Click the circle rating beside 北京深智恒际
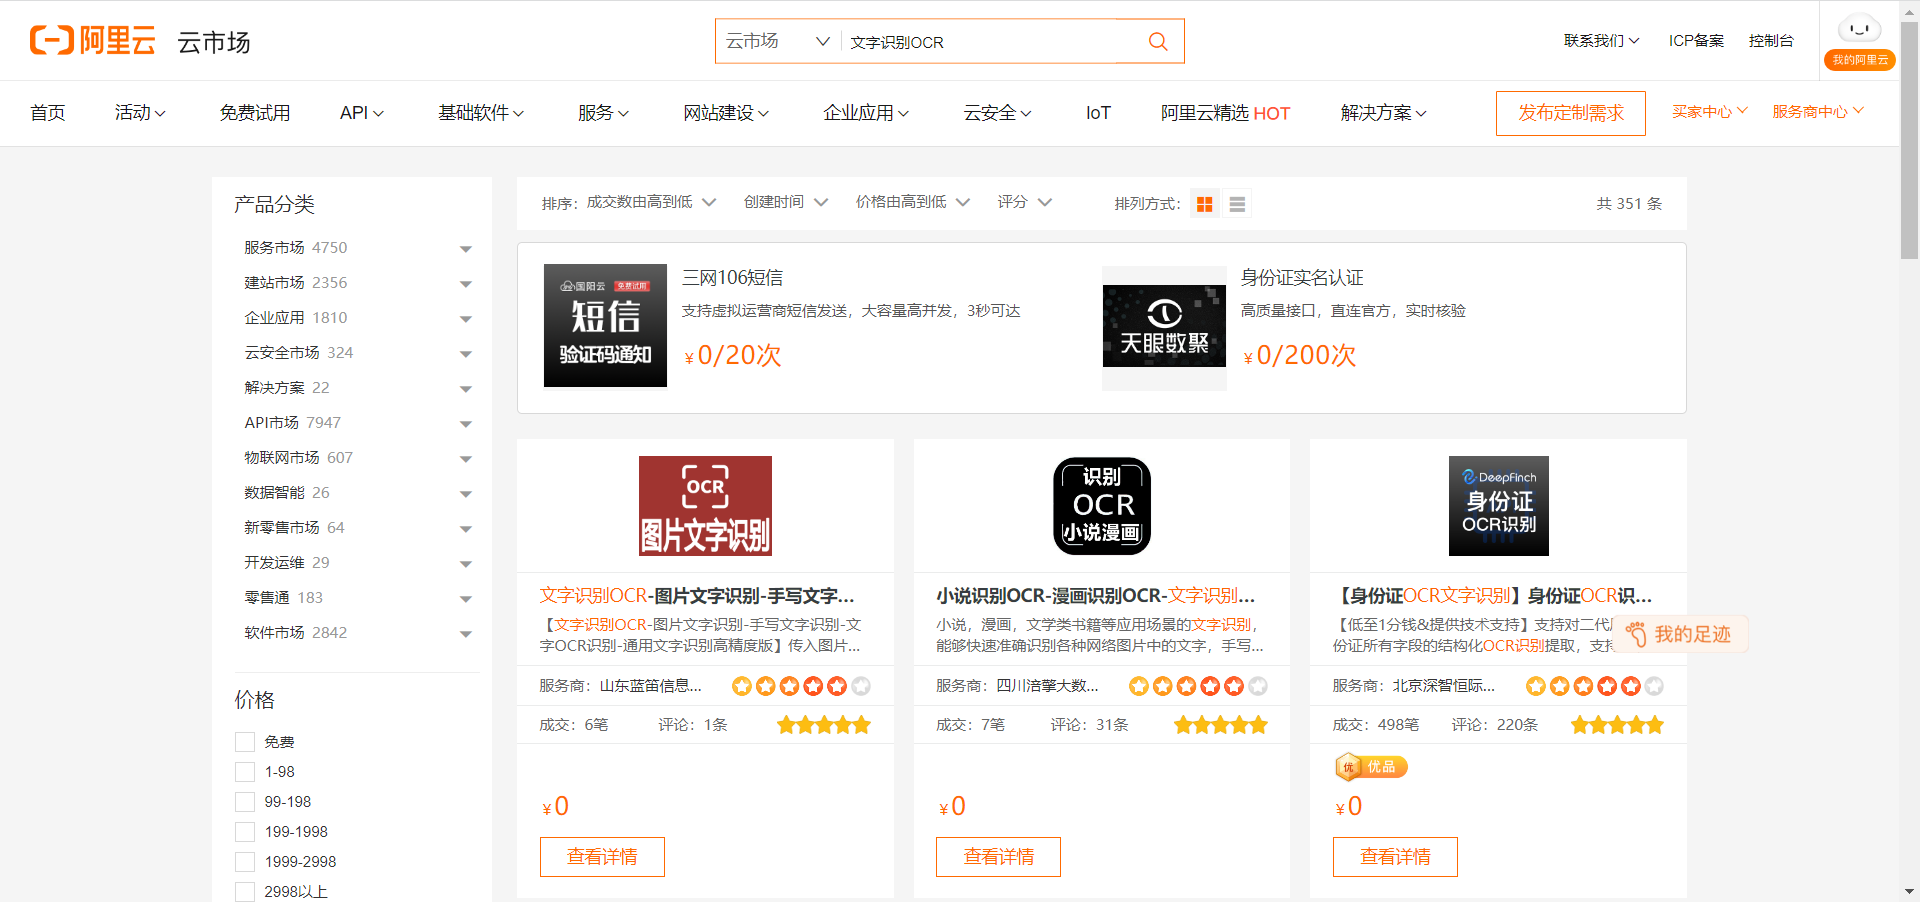Viewport: 1920px width, 902px height. click(1594, 686)
